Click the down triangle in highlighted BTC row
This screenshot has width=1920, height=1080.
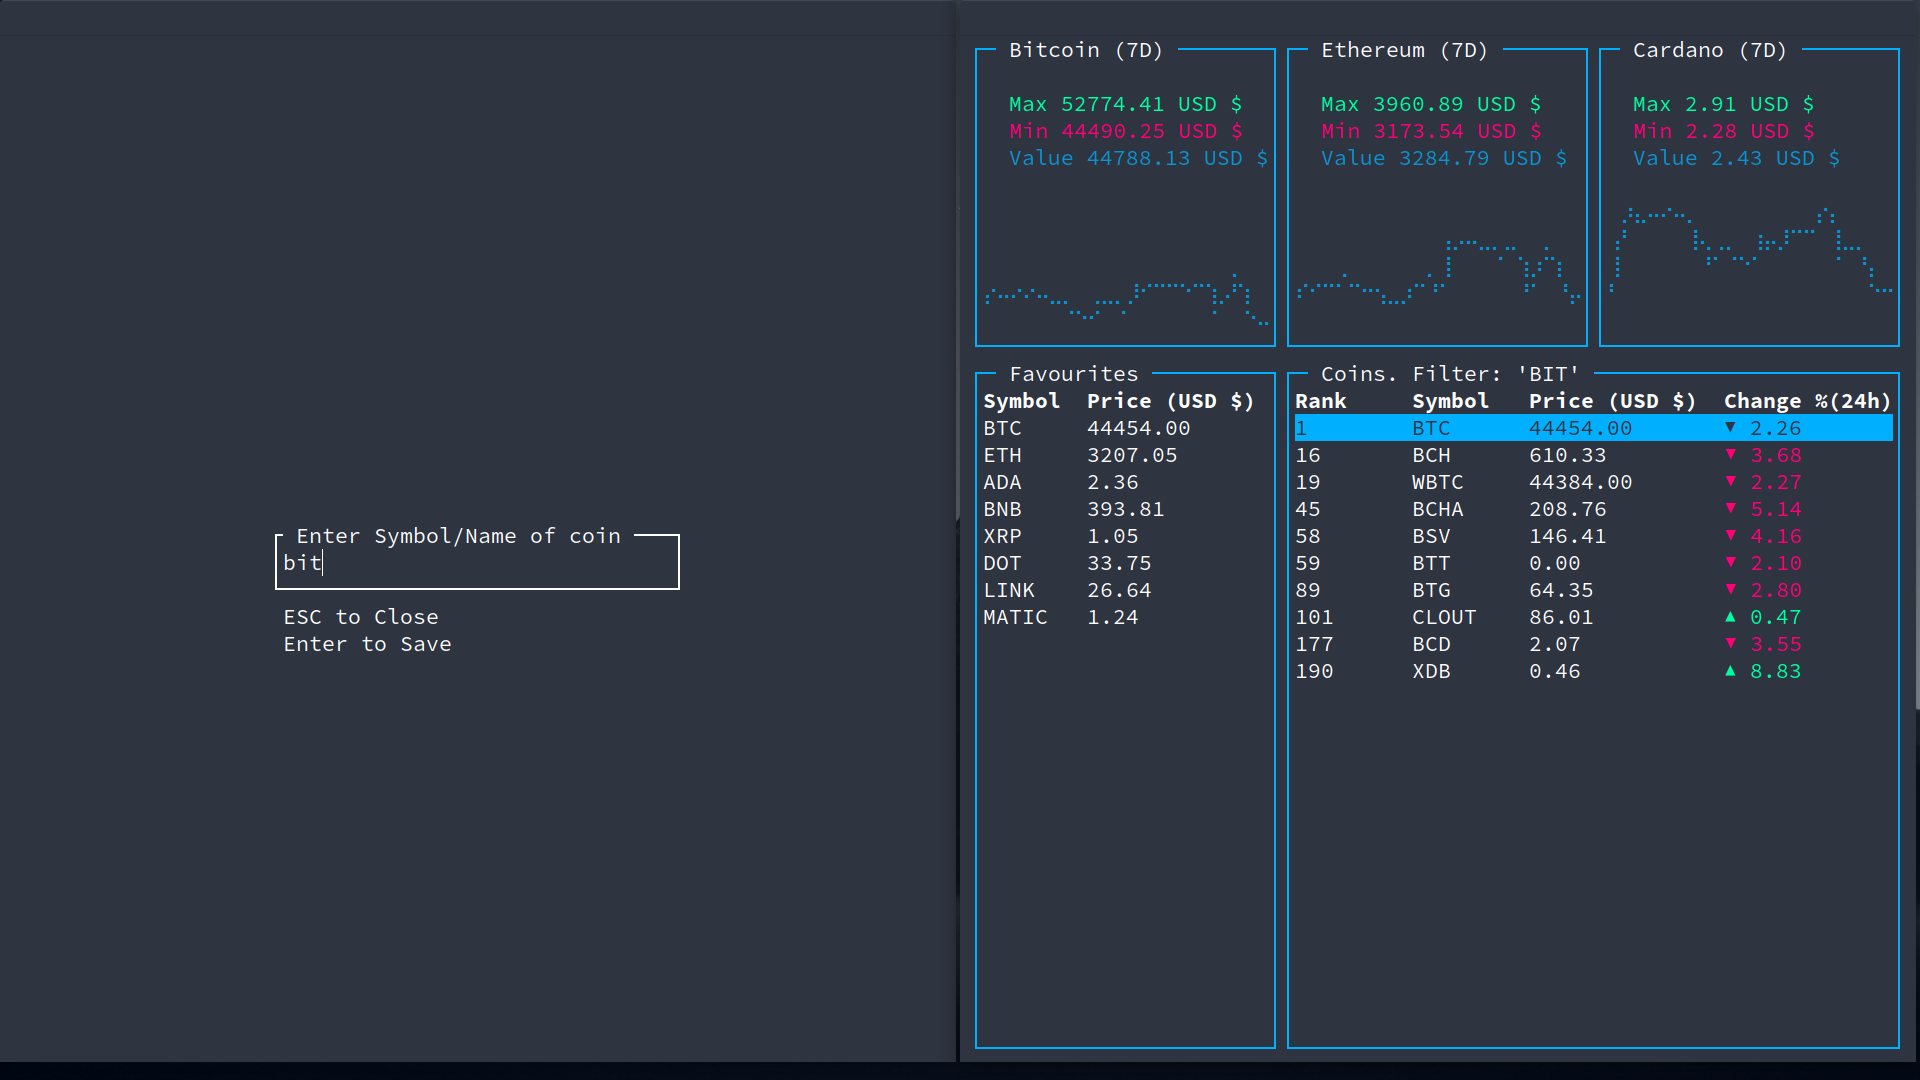click(x=1730, y=428)
